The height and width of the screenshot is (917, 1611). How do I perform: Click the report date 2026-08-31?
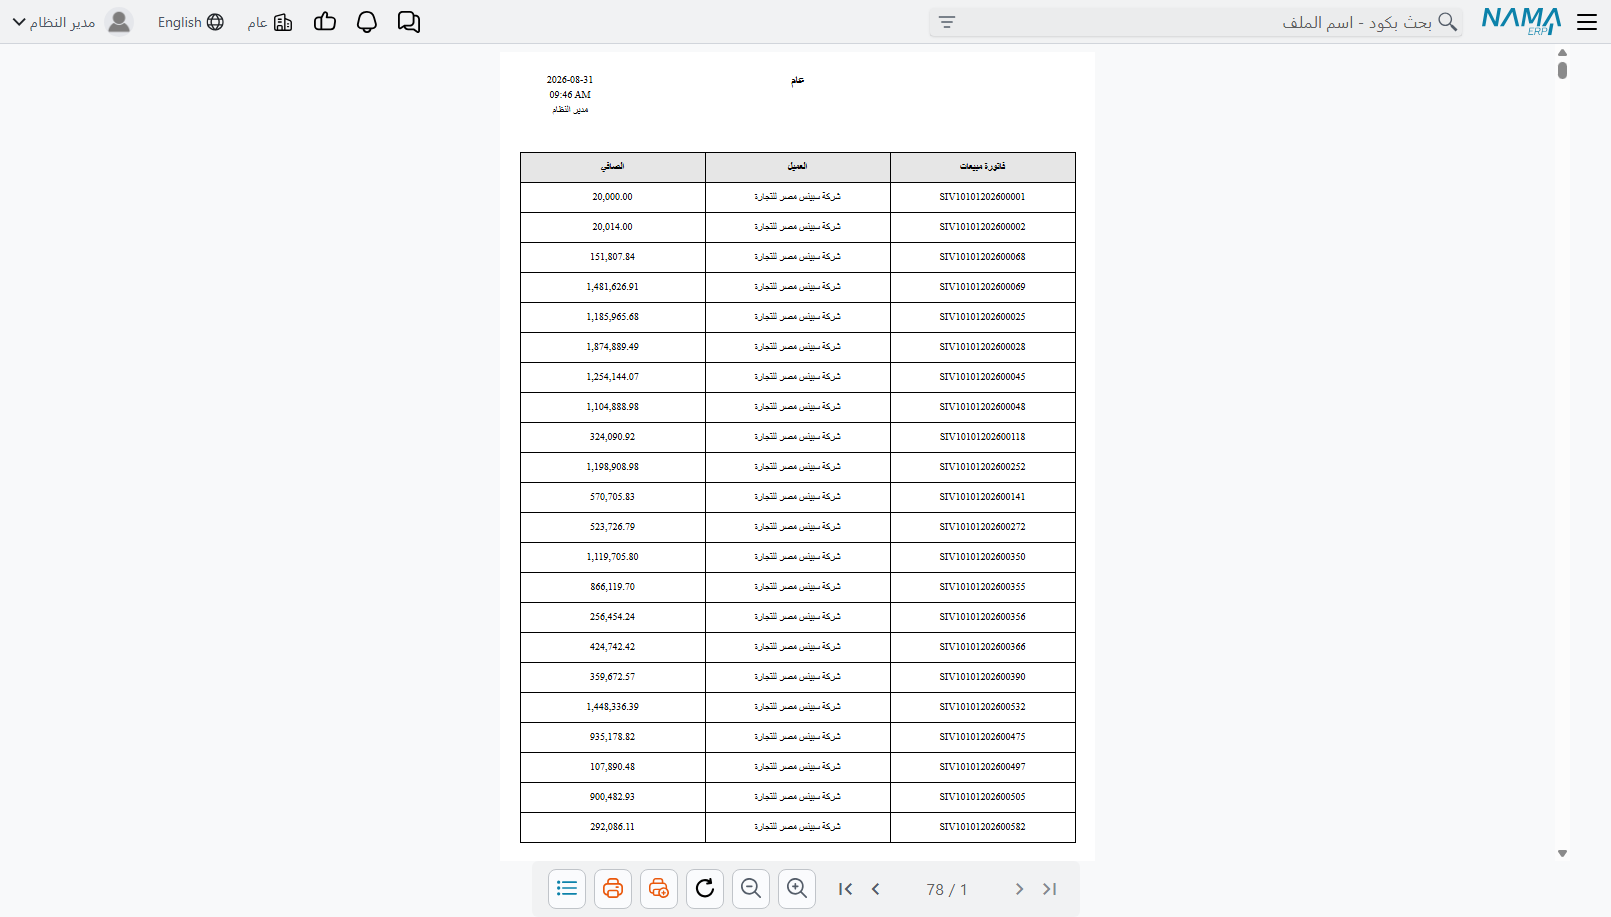[570, 80]
